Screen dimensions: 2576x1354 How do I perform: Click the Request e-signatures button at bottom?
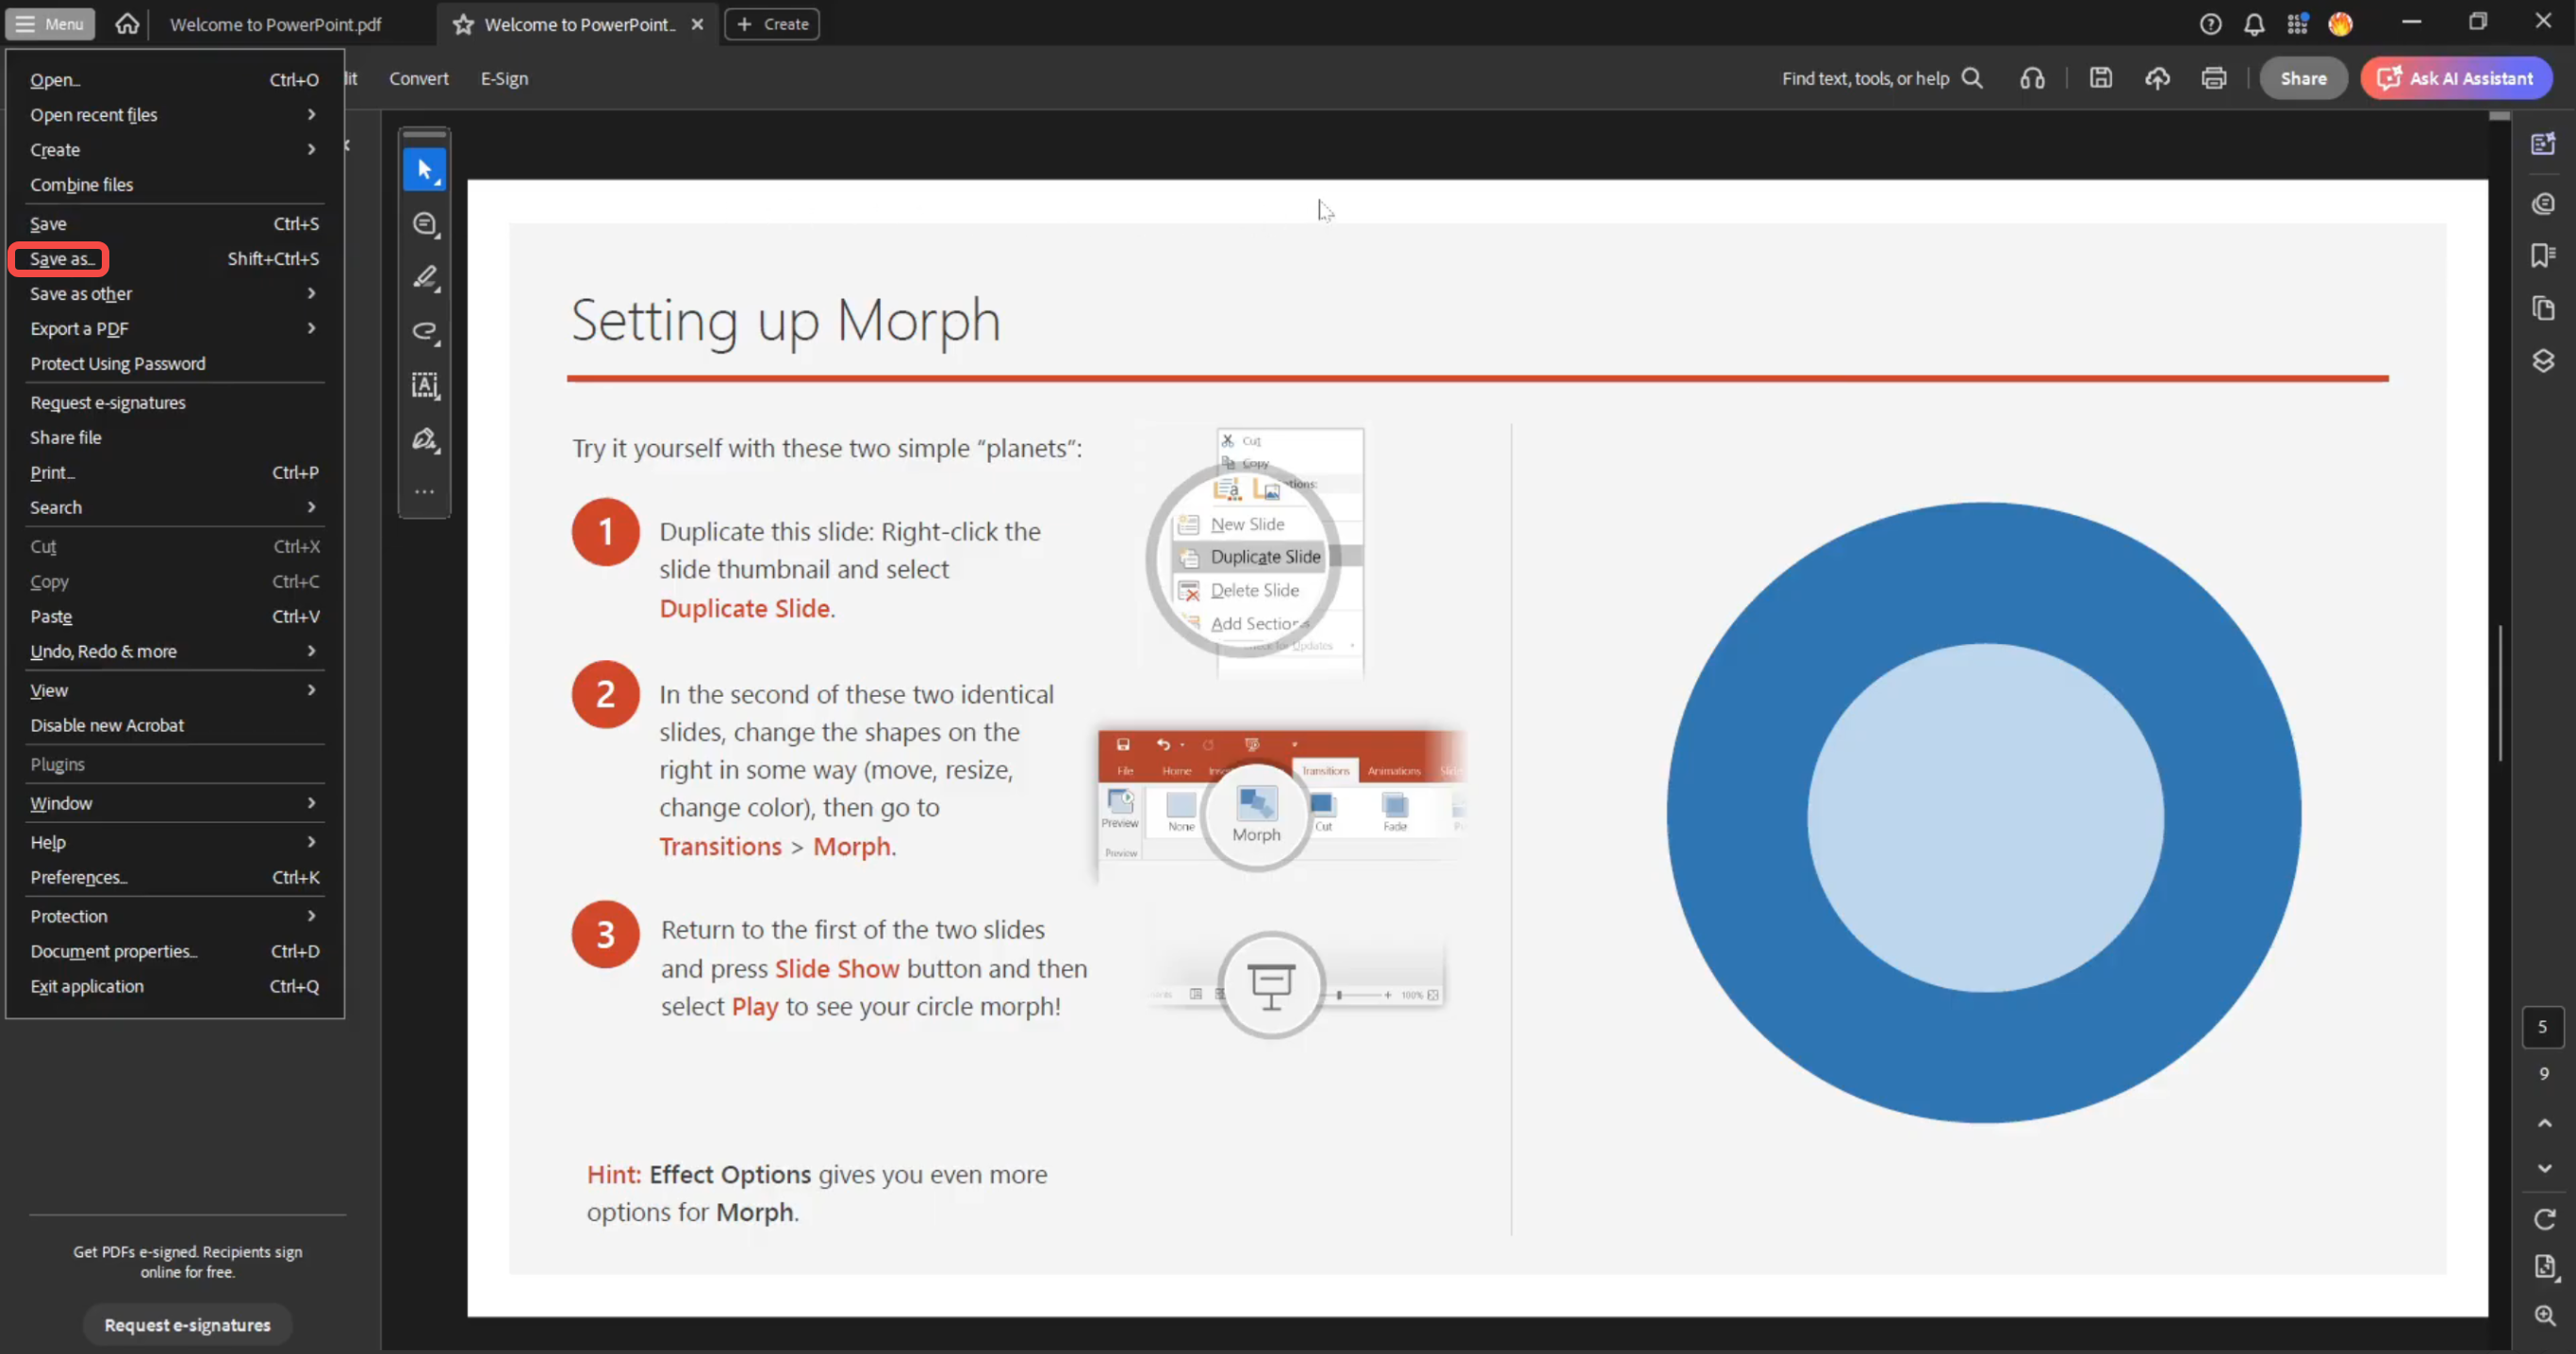(x=187, y=1325)
